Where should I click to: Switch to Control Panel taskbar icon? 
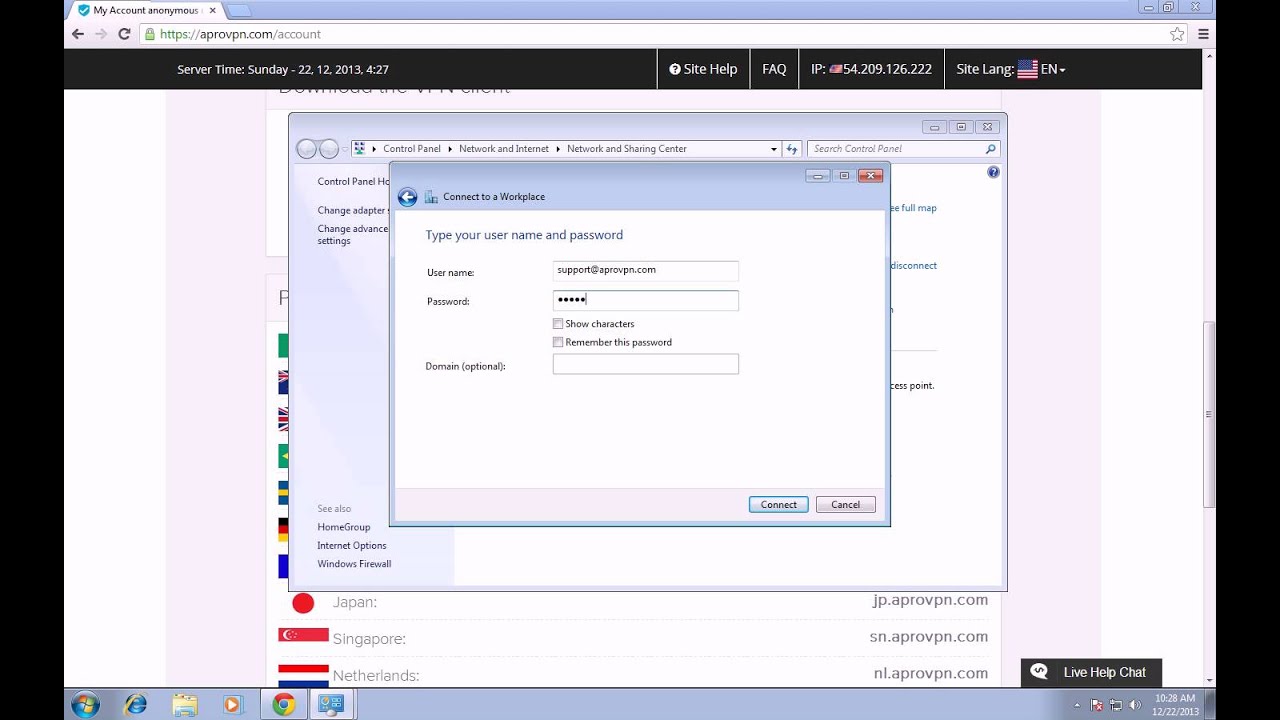click(x=331, y=704)
